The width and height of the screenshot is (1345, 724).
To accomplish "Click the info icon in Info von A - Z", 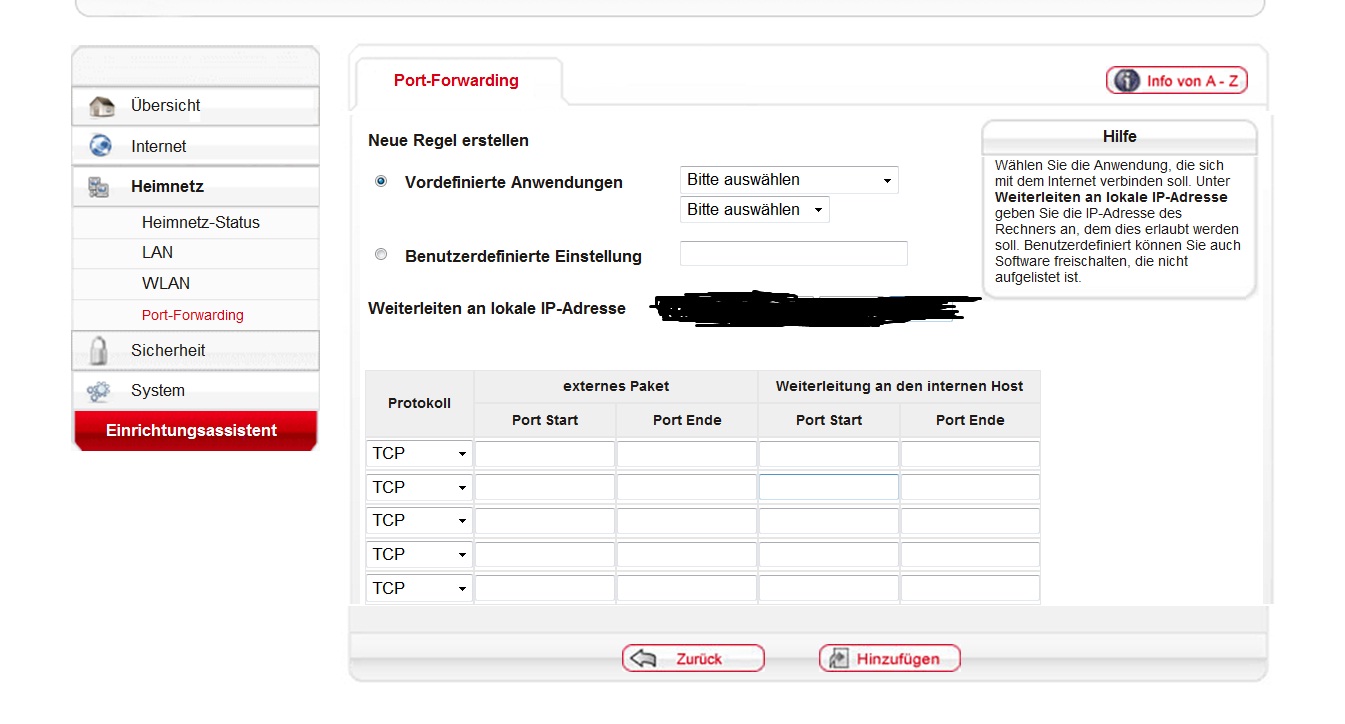I will coord(1127,81).
